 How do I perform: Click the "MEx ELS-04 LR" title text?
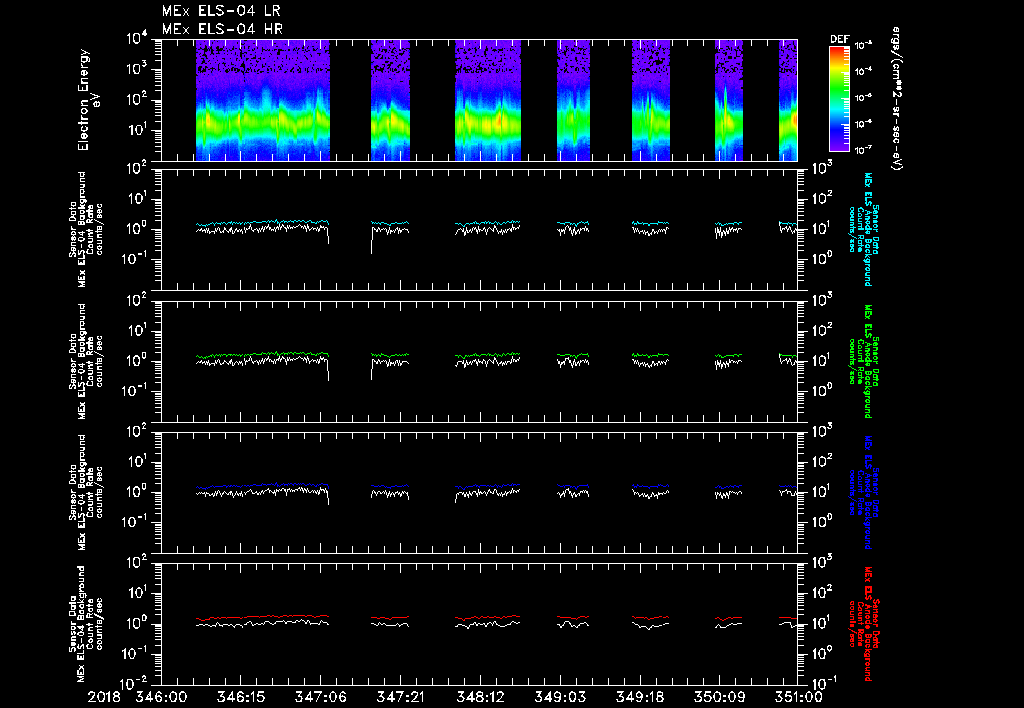pos(221,11)
